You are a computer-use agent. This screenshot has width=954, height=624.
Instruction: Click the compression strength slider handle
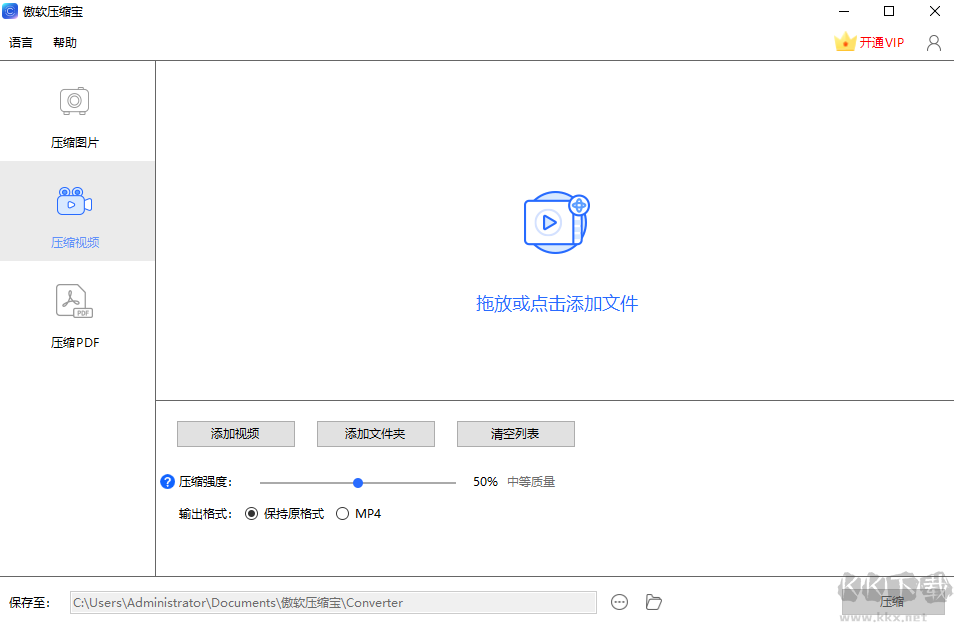click(357, 482)
